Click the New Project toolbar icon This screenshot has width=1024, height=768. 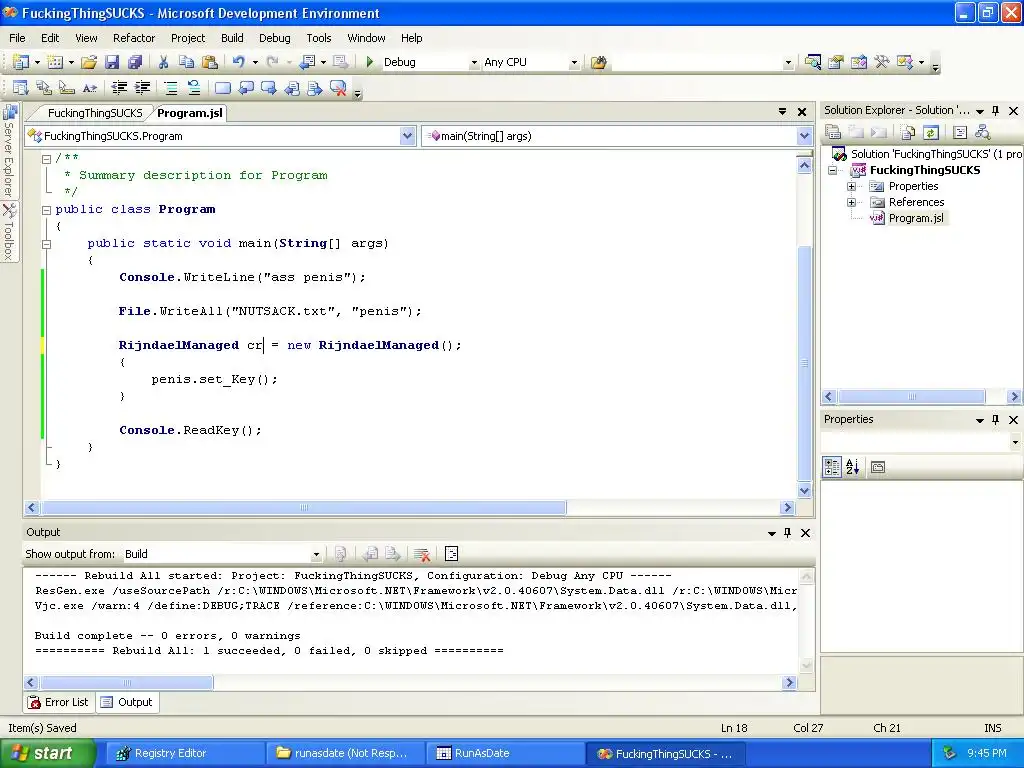pos(20,62)
